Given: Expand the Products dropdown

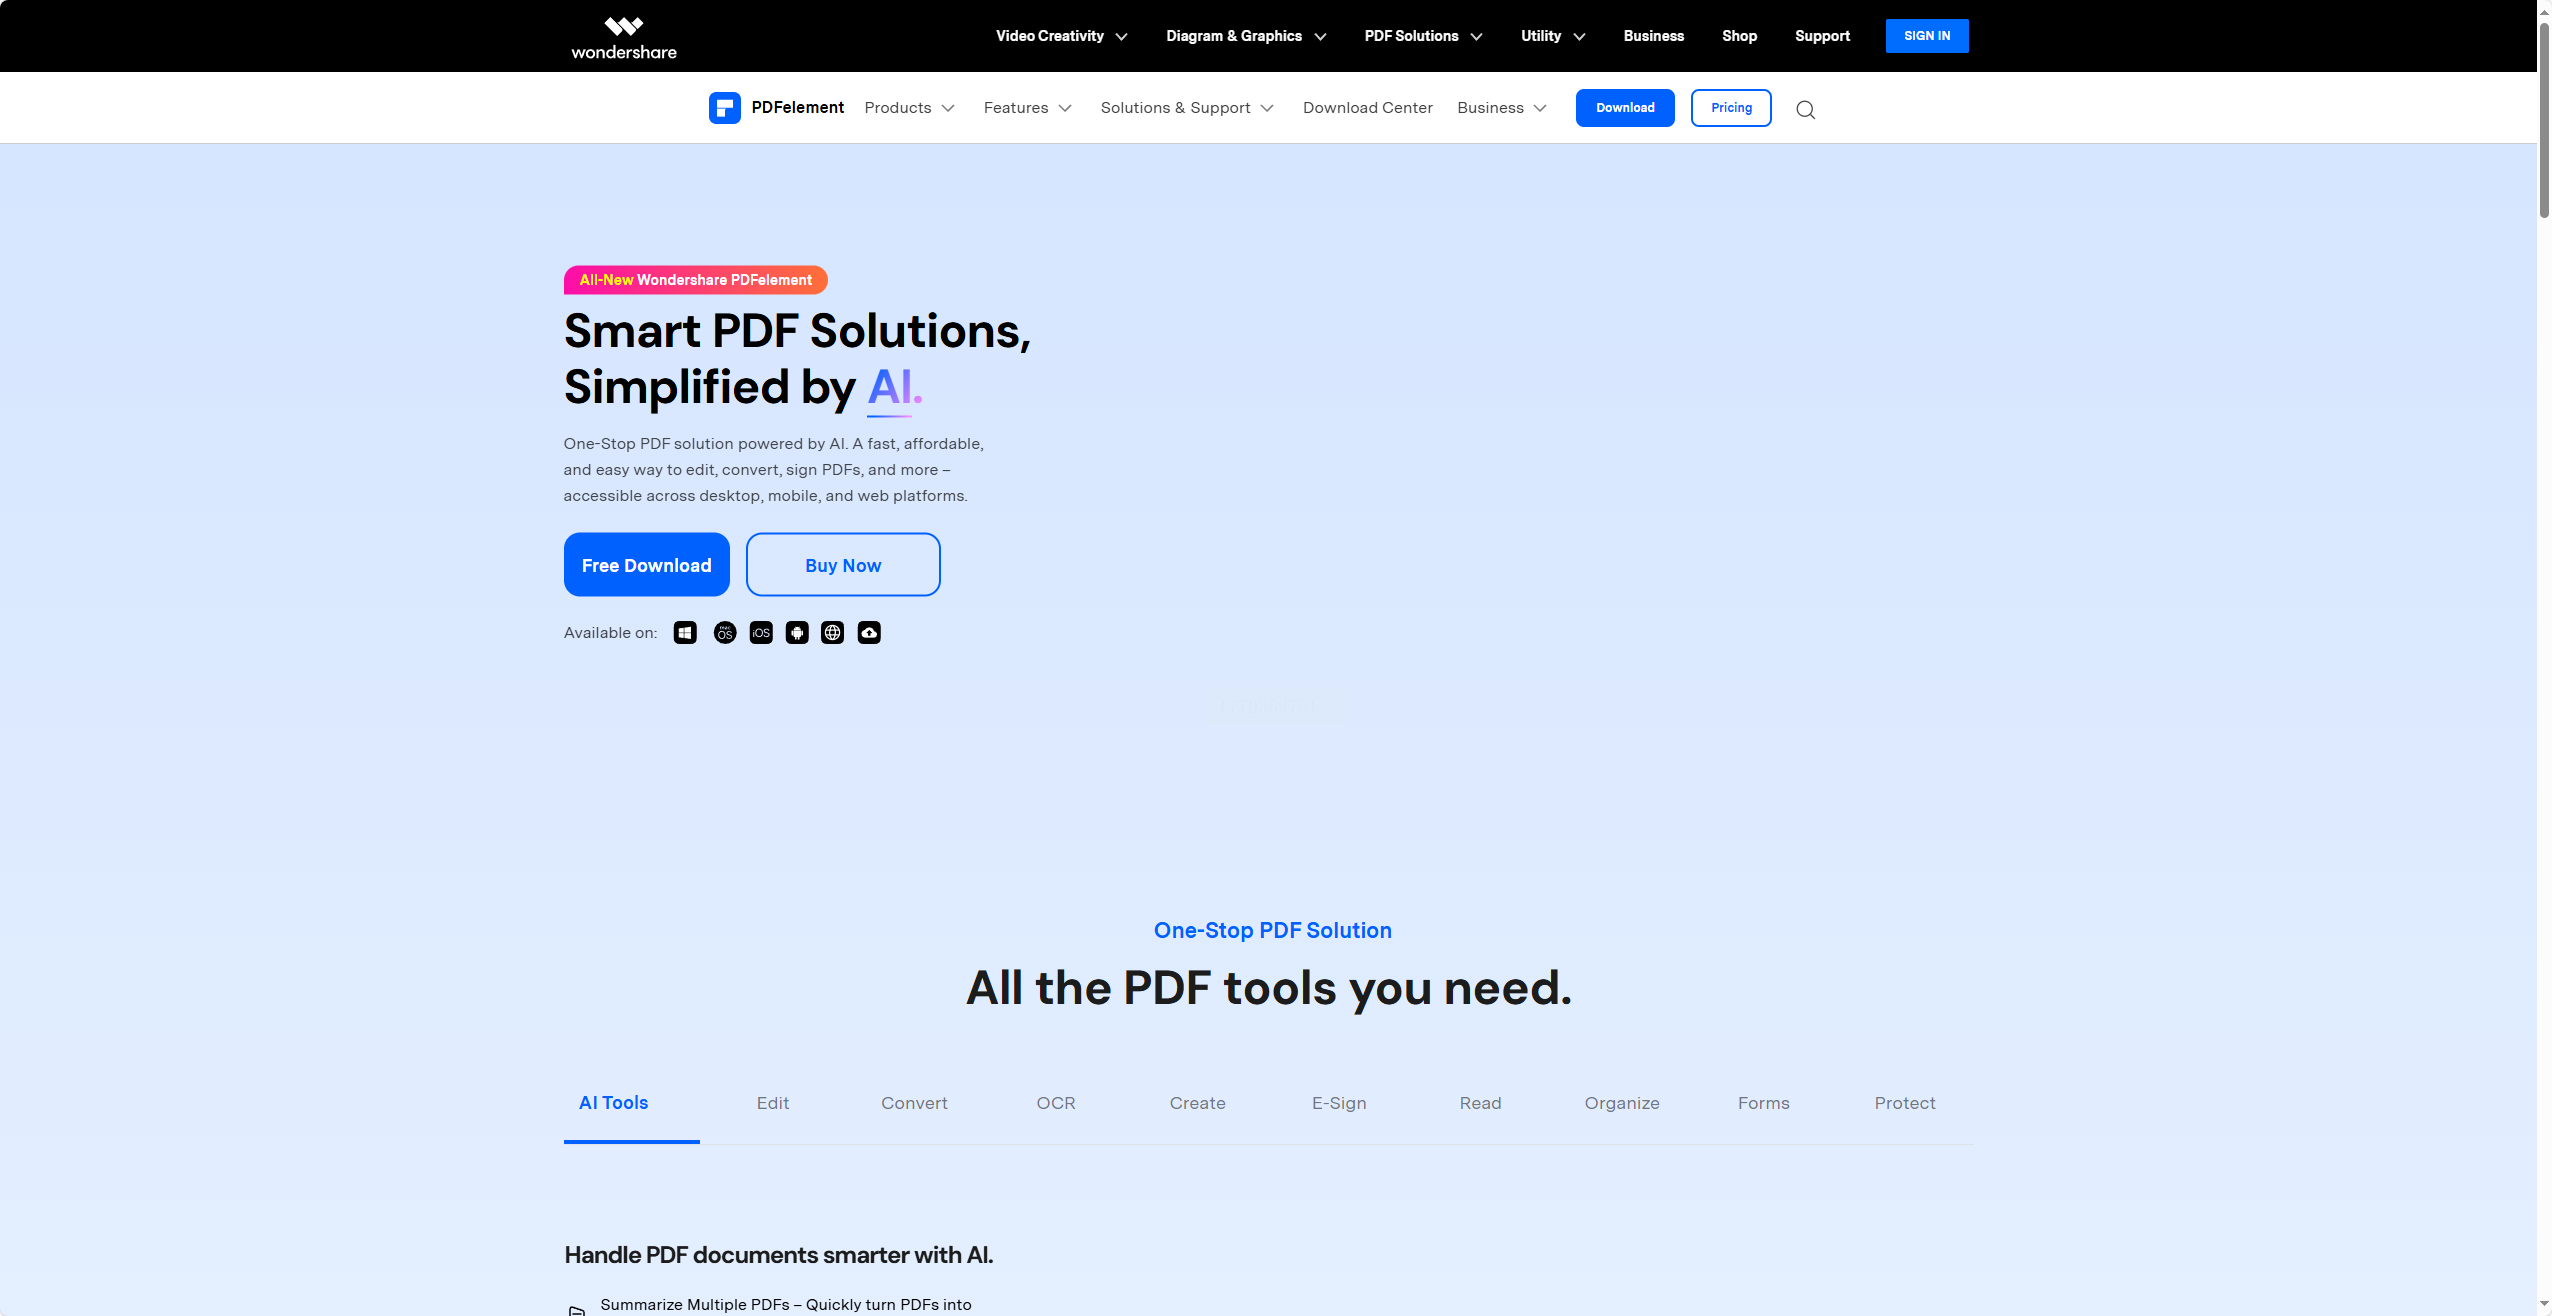Looking at the screenshot, I should pos(909,108).
